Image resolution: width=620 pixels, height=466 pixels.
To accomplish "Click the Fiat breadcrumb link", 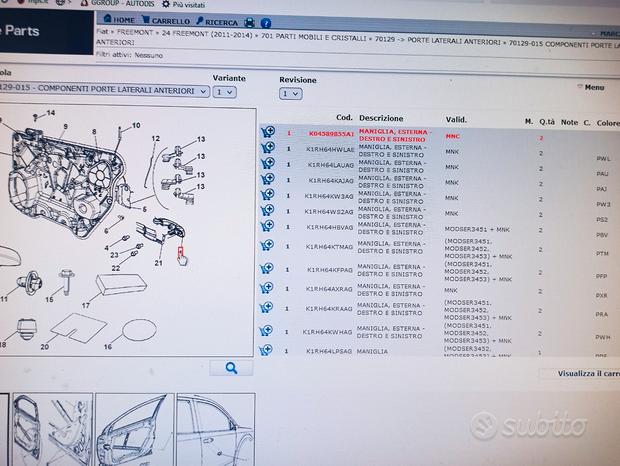I will point(102,31).
